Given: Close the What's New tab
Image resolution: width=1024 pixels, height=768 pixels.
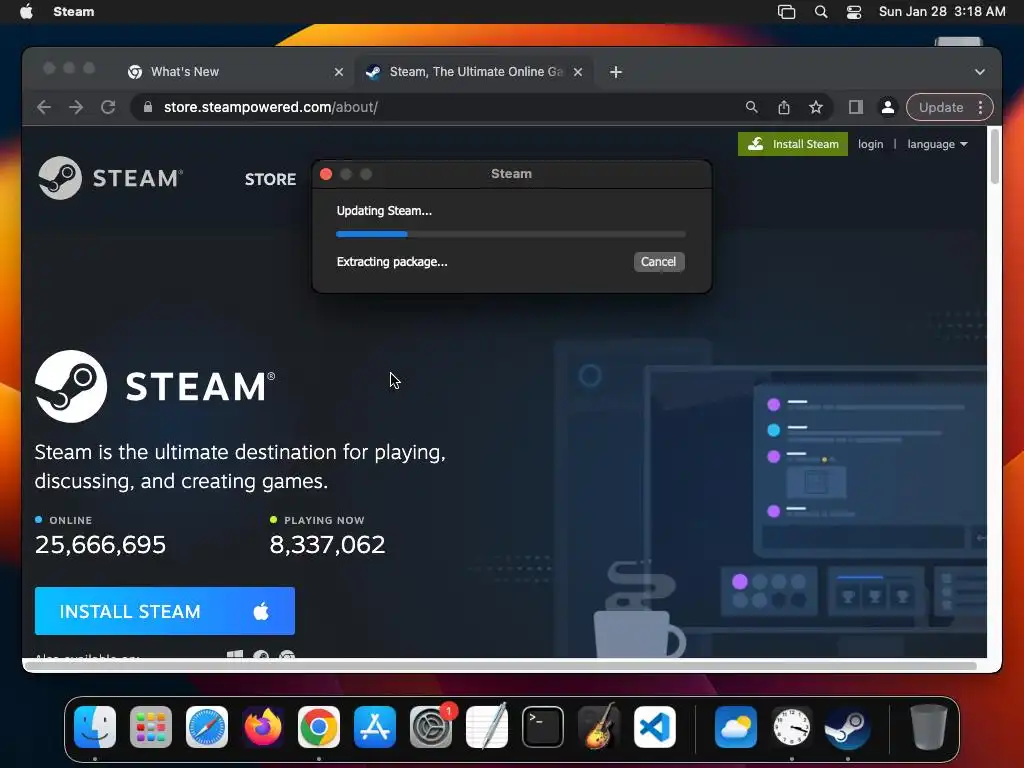Looking at the screenshot, I should [338, 72].
